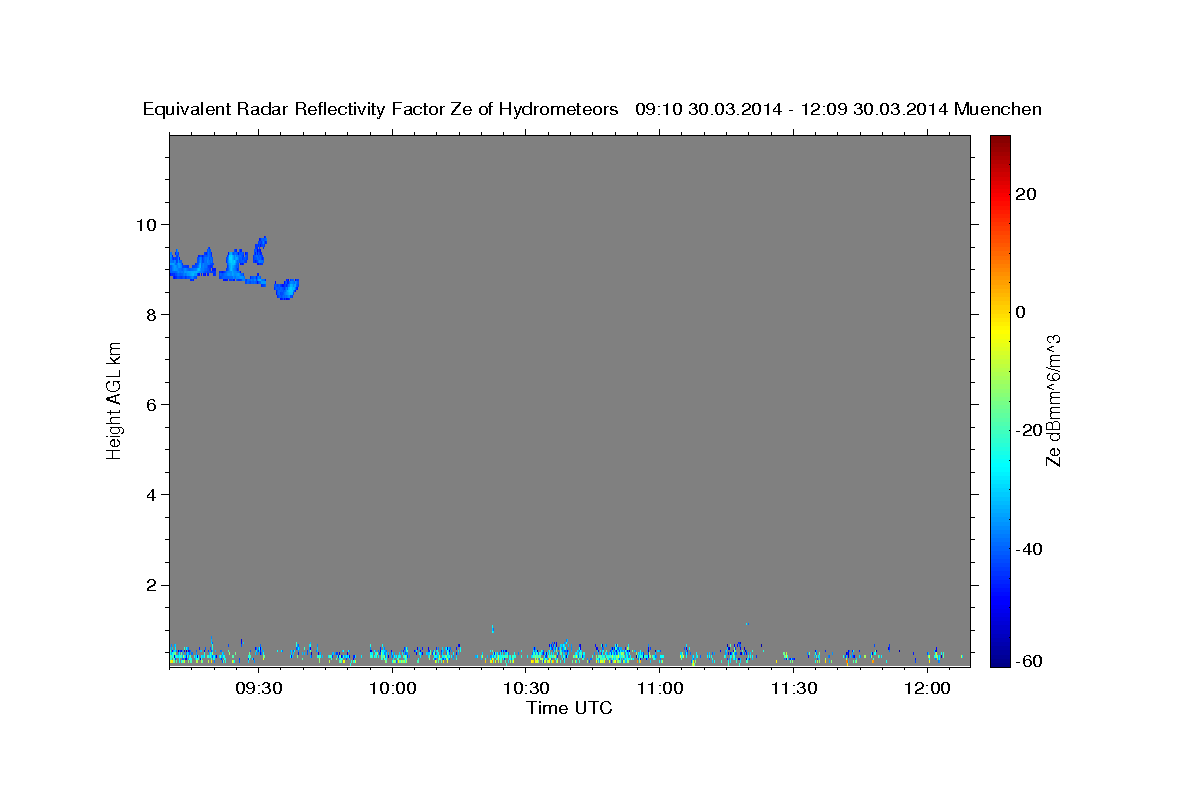Click the plot title 'Equivalent Radar Reflectivity Factor Ze of Hydrometeors'

(x=381, y=109)
